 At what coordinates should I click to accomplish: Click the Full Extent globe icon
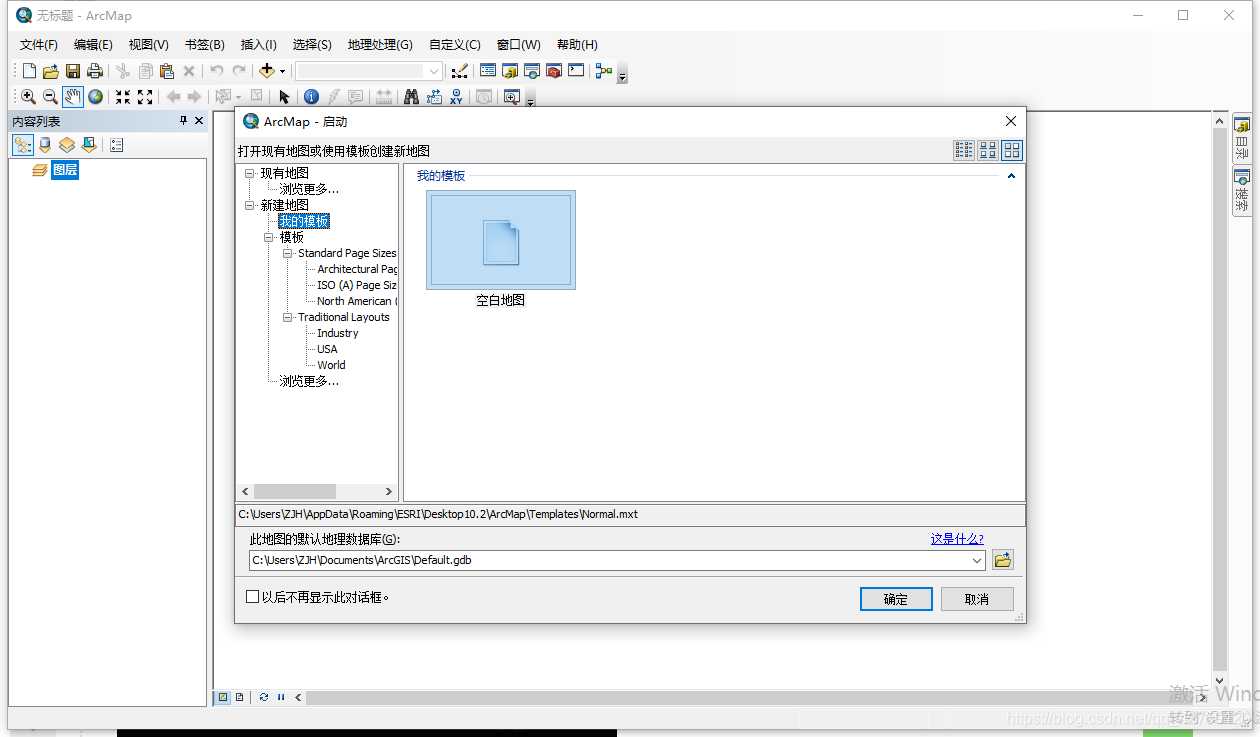point(96,97)
